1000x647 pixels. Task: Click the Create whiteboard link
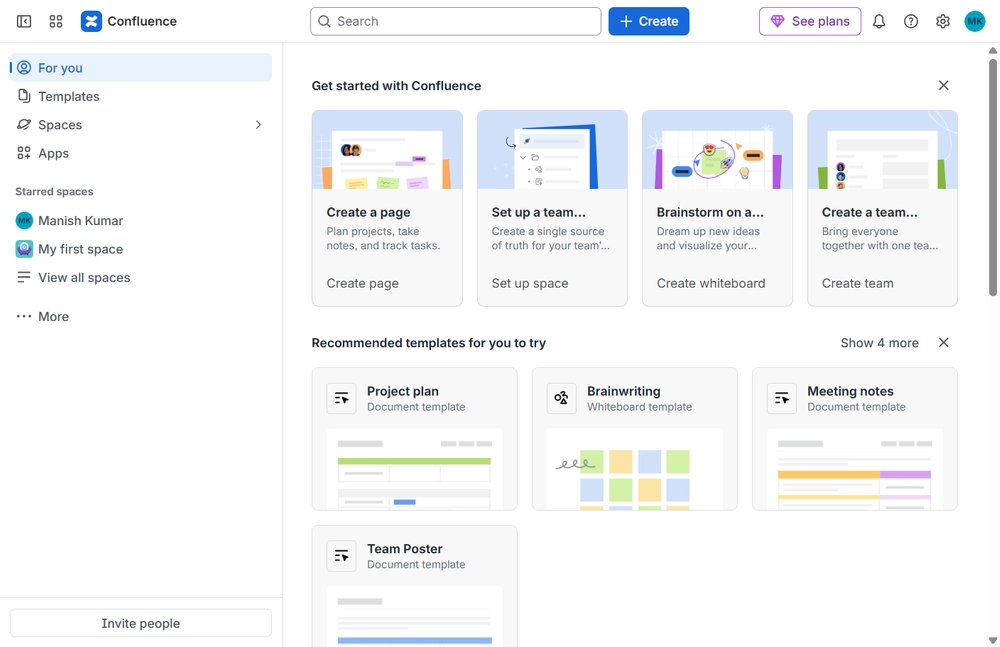(710, 283)
